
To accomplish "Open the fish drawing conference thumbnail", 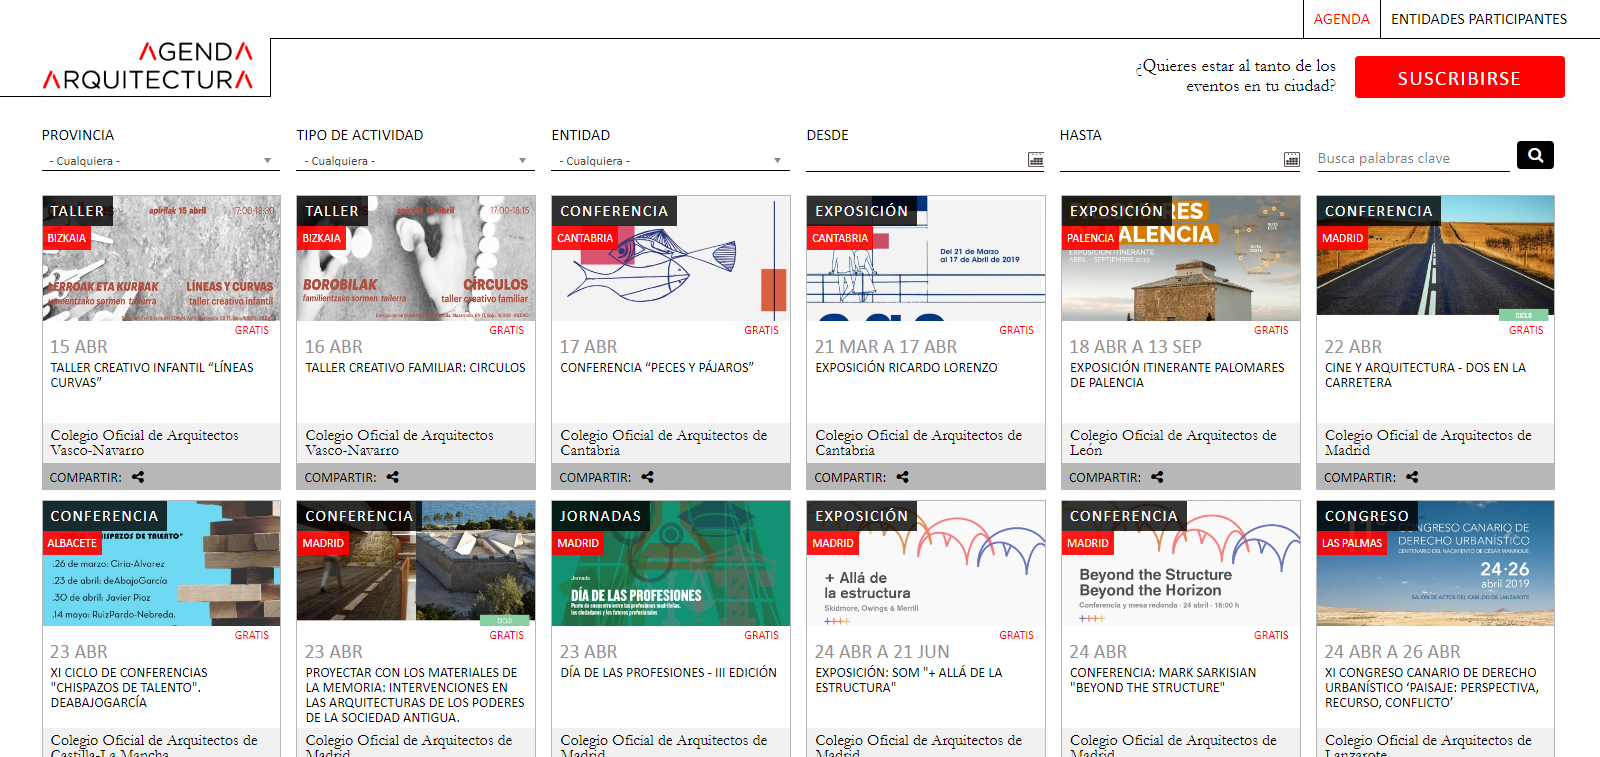I will (x=671, y=258).
